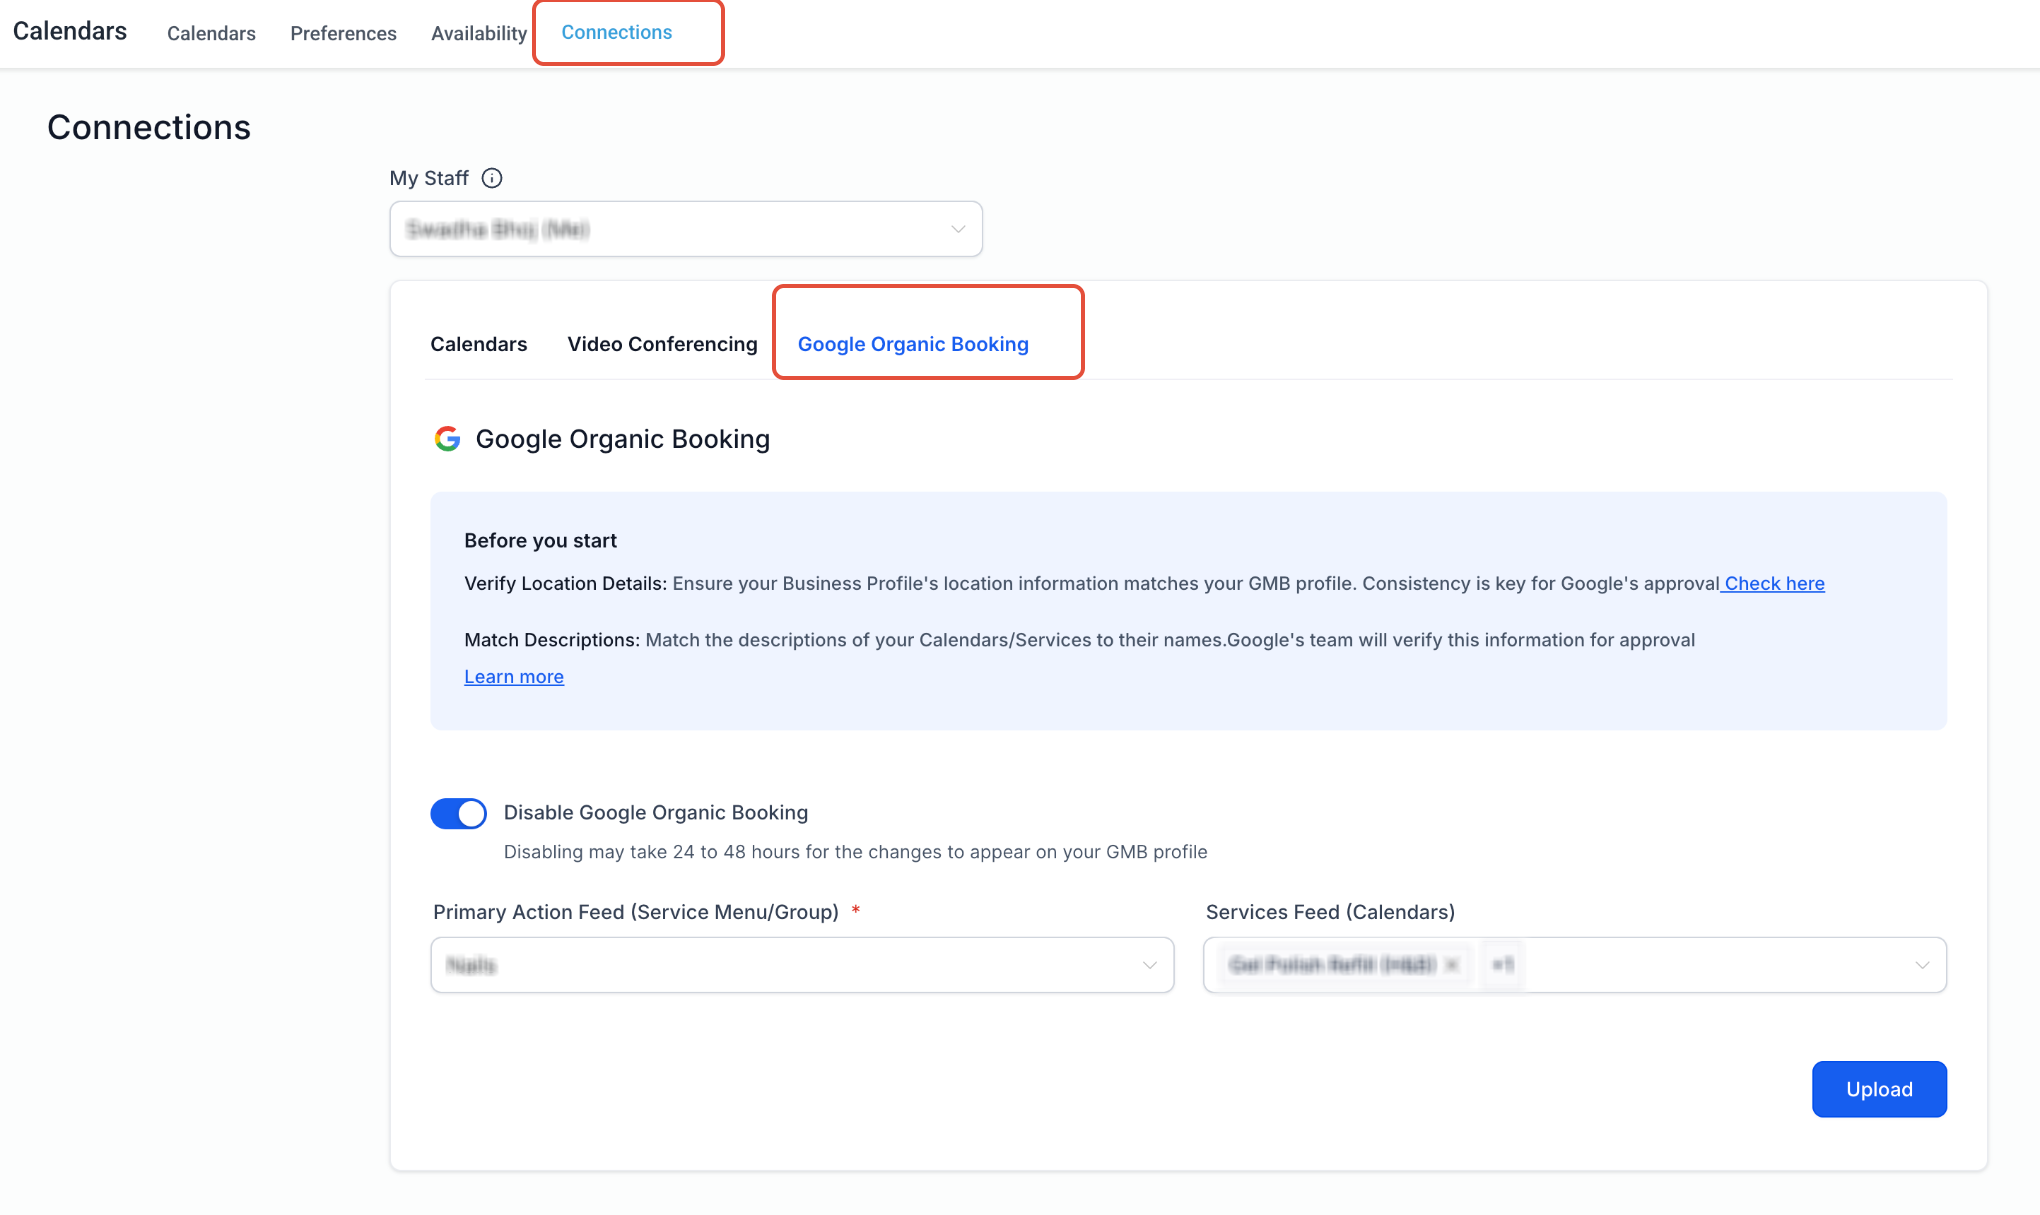
Task: Open the Services Feed (Calendars) dropdown
Action: (1575, 965)
